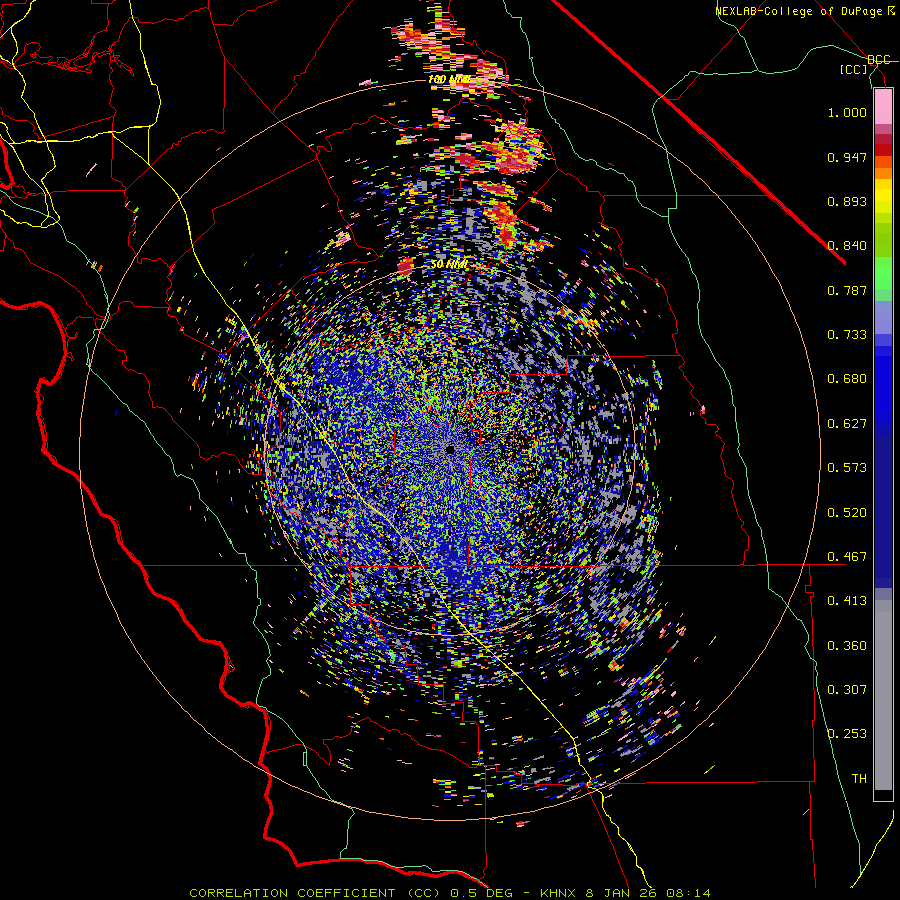900x900 pixels.
Task: Click the 0.733 scale value
Action: coord(847,335)
